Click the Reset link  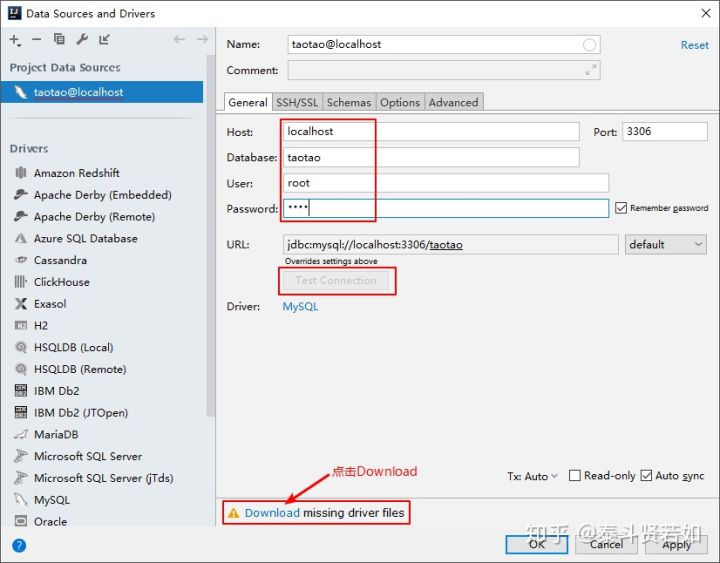tap(694, 45)
